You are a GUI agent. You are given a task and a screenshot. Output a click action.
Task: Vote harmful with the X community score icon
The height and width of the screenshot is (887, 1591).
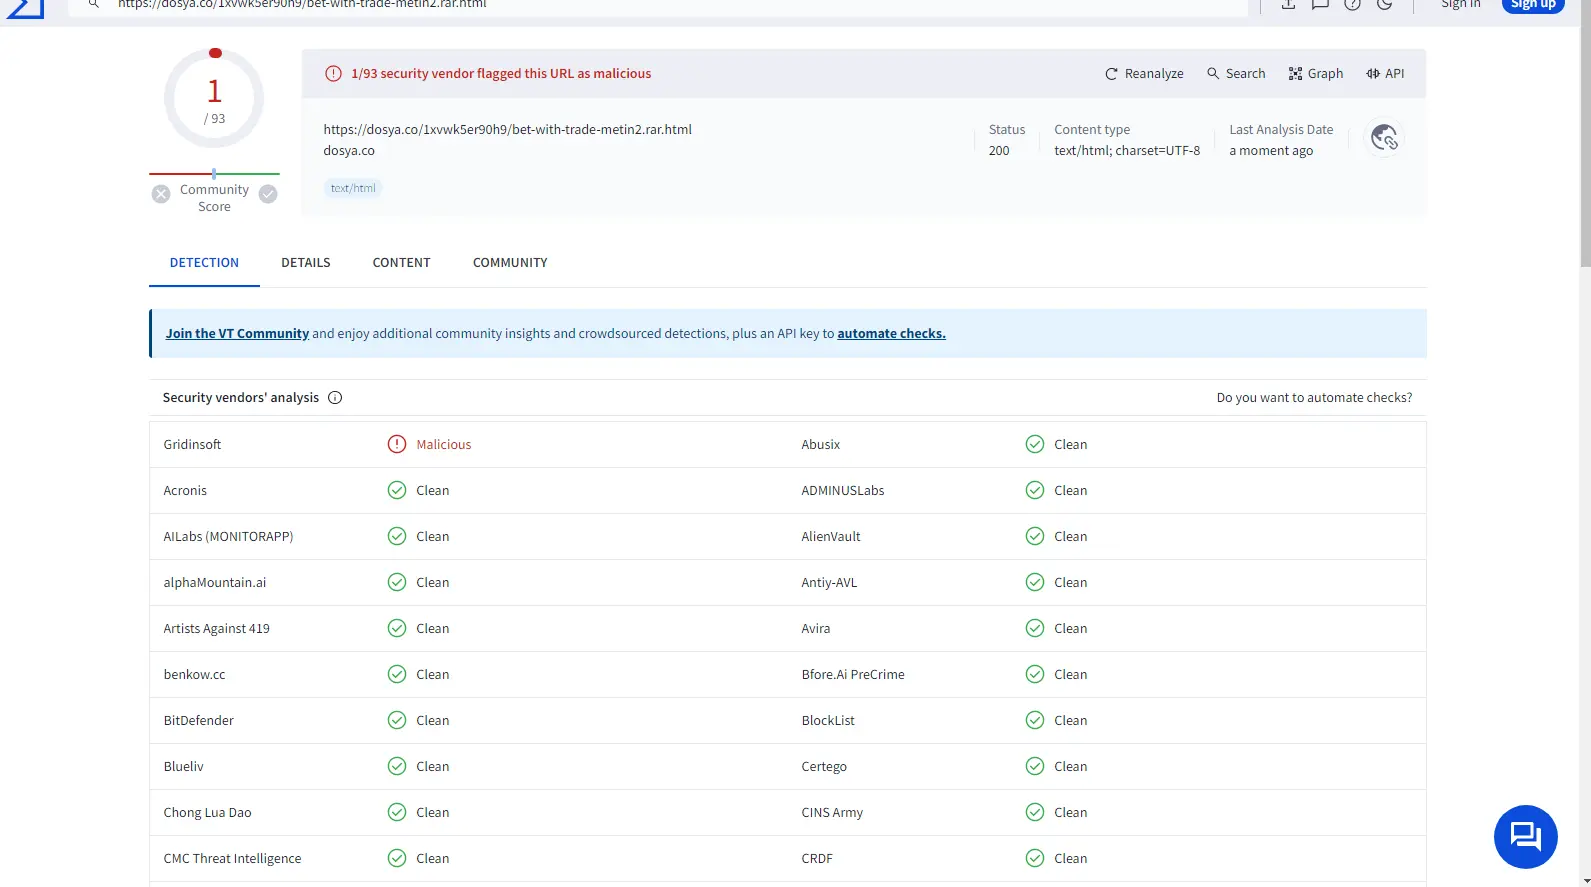point(161,194)
